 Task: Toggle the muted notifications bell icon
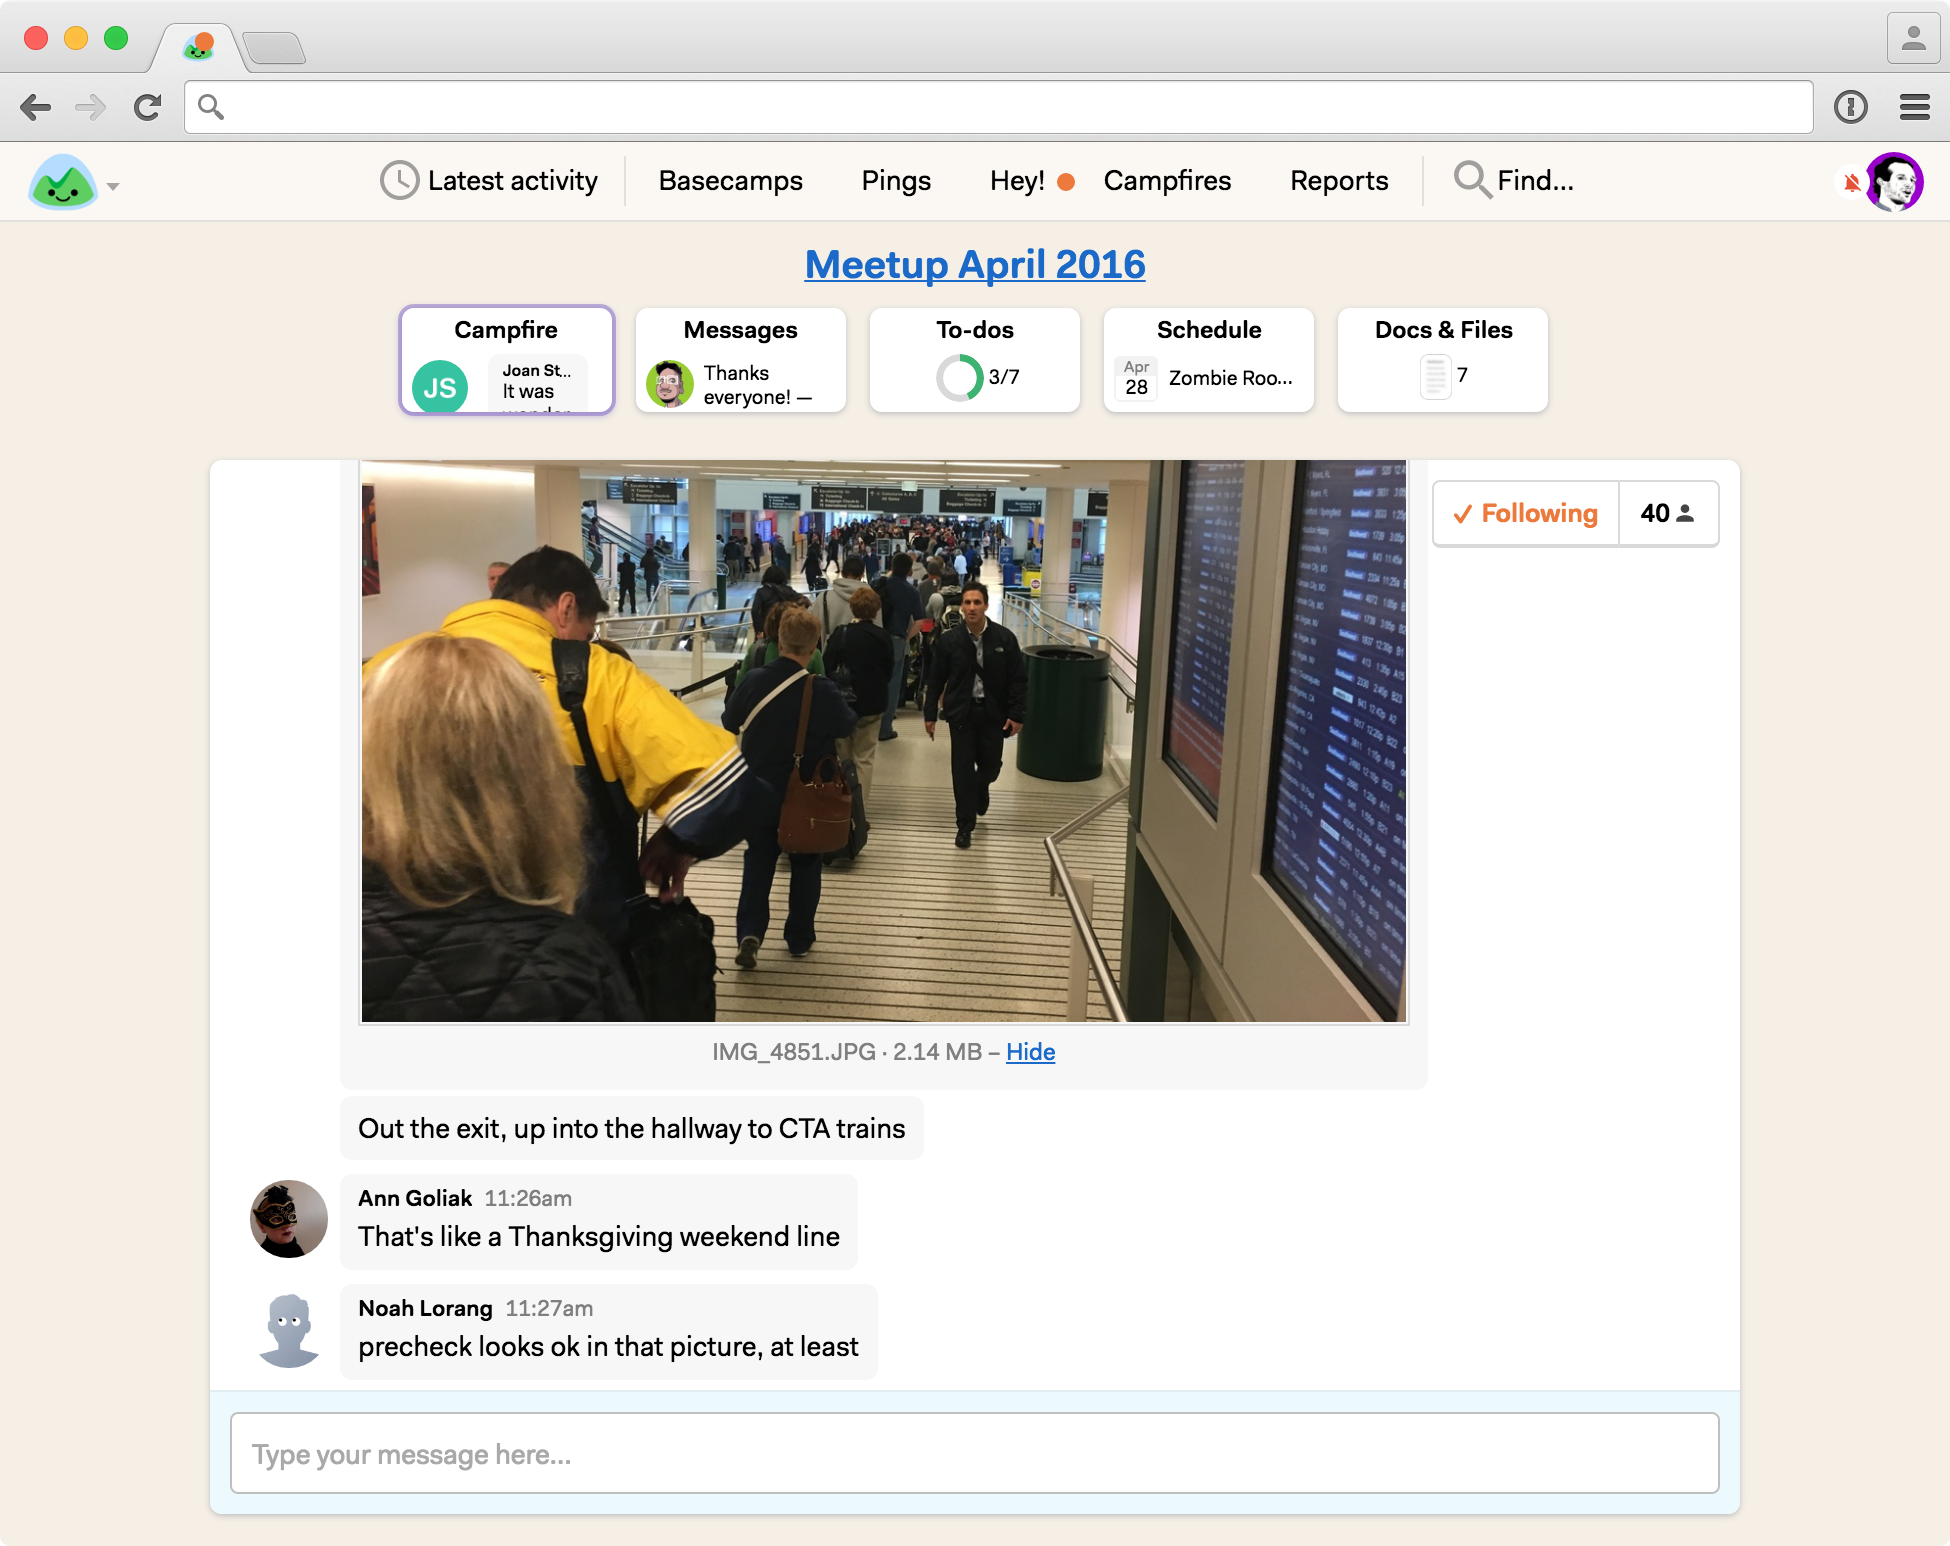pos(1852,183)
